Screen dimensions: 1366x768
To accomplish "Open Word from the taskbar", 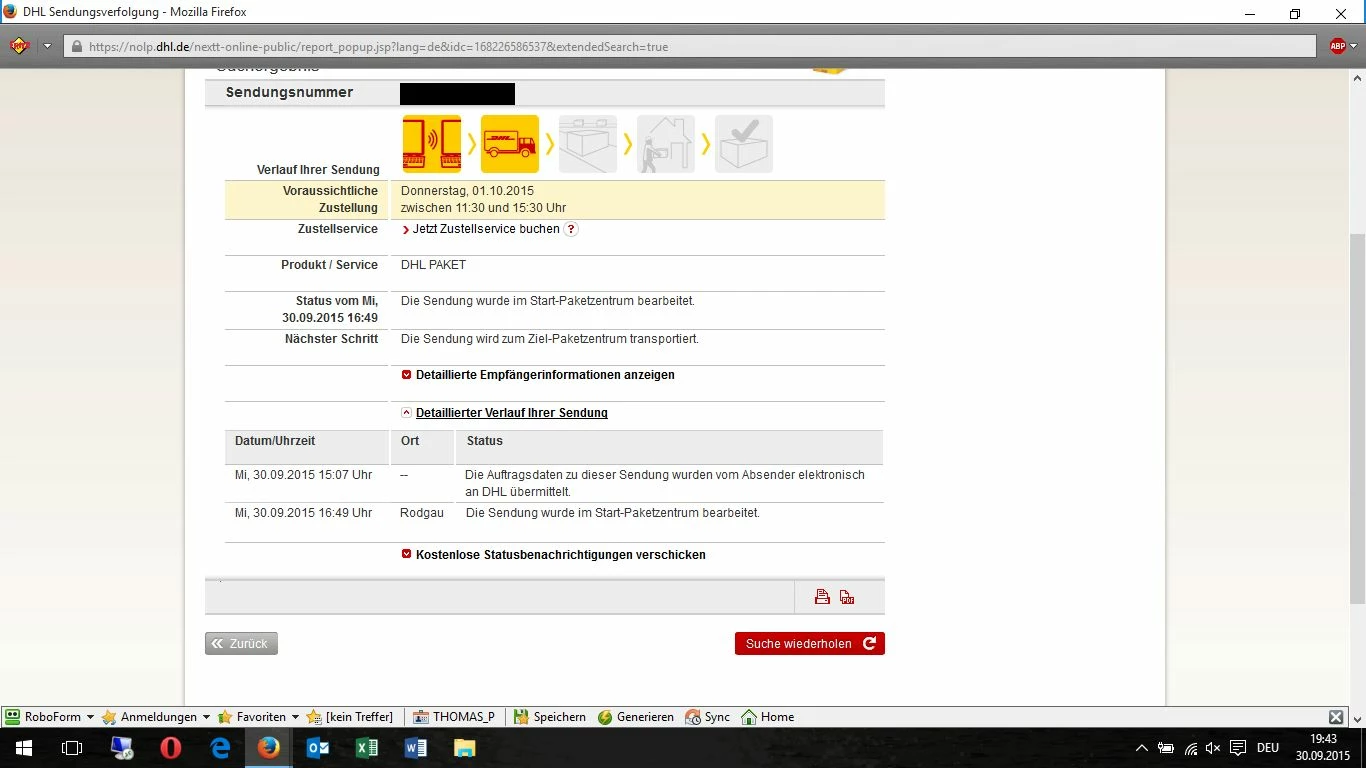I will pos(416,748).
